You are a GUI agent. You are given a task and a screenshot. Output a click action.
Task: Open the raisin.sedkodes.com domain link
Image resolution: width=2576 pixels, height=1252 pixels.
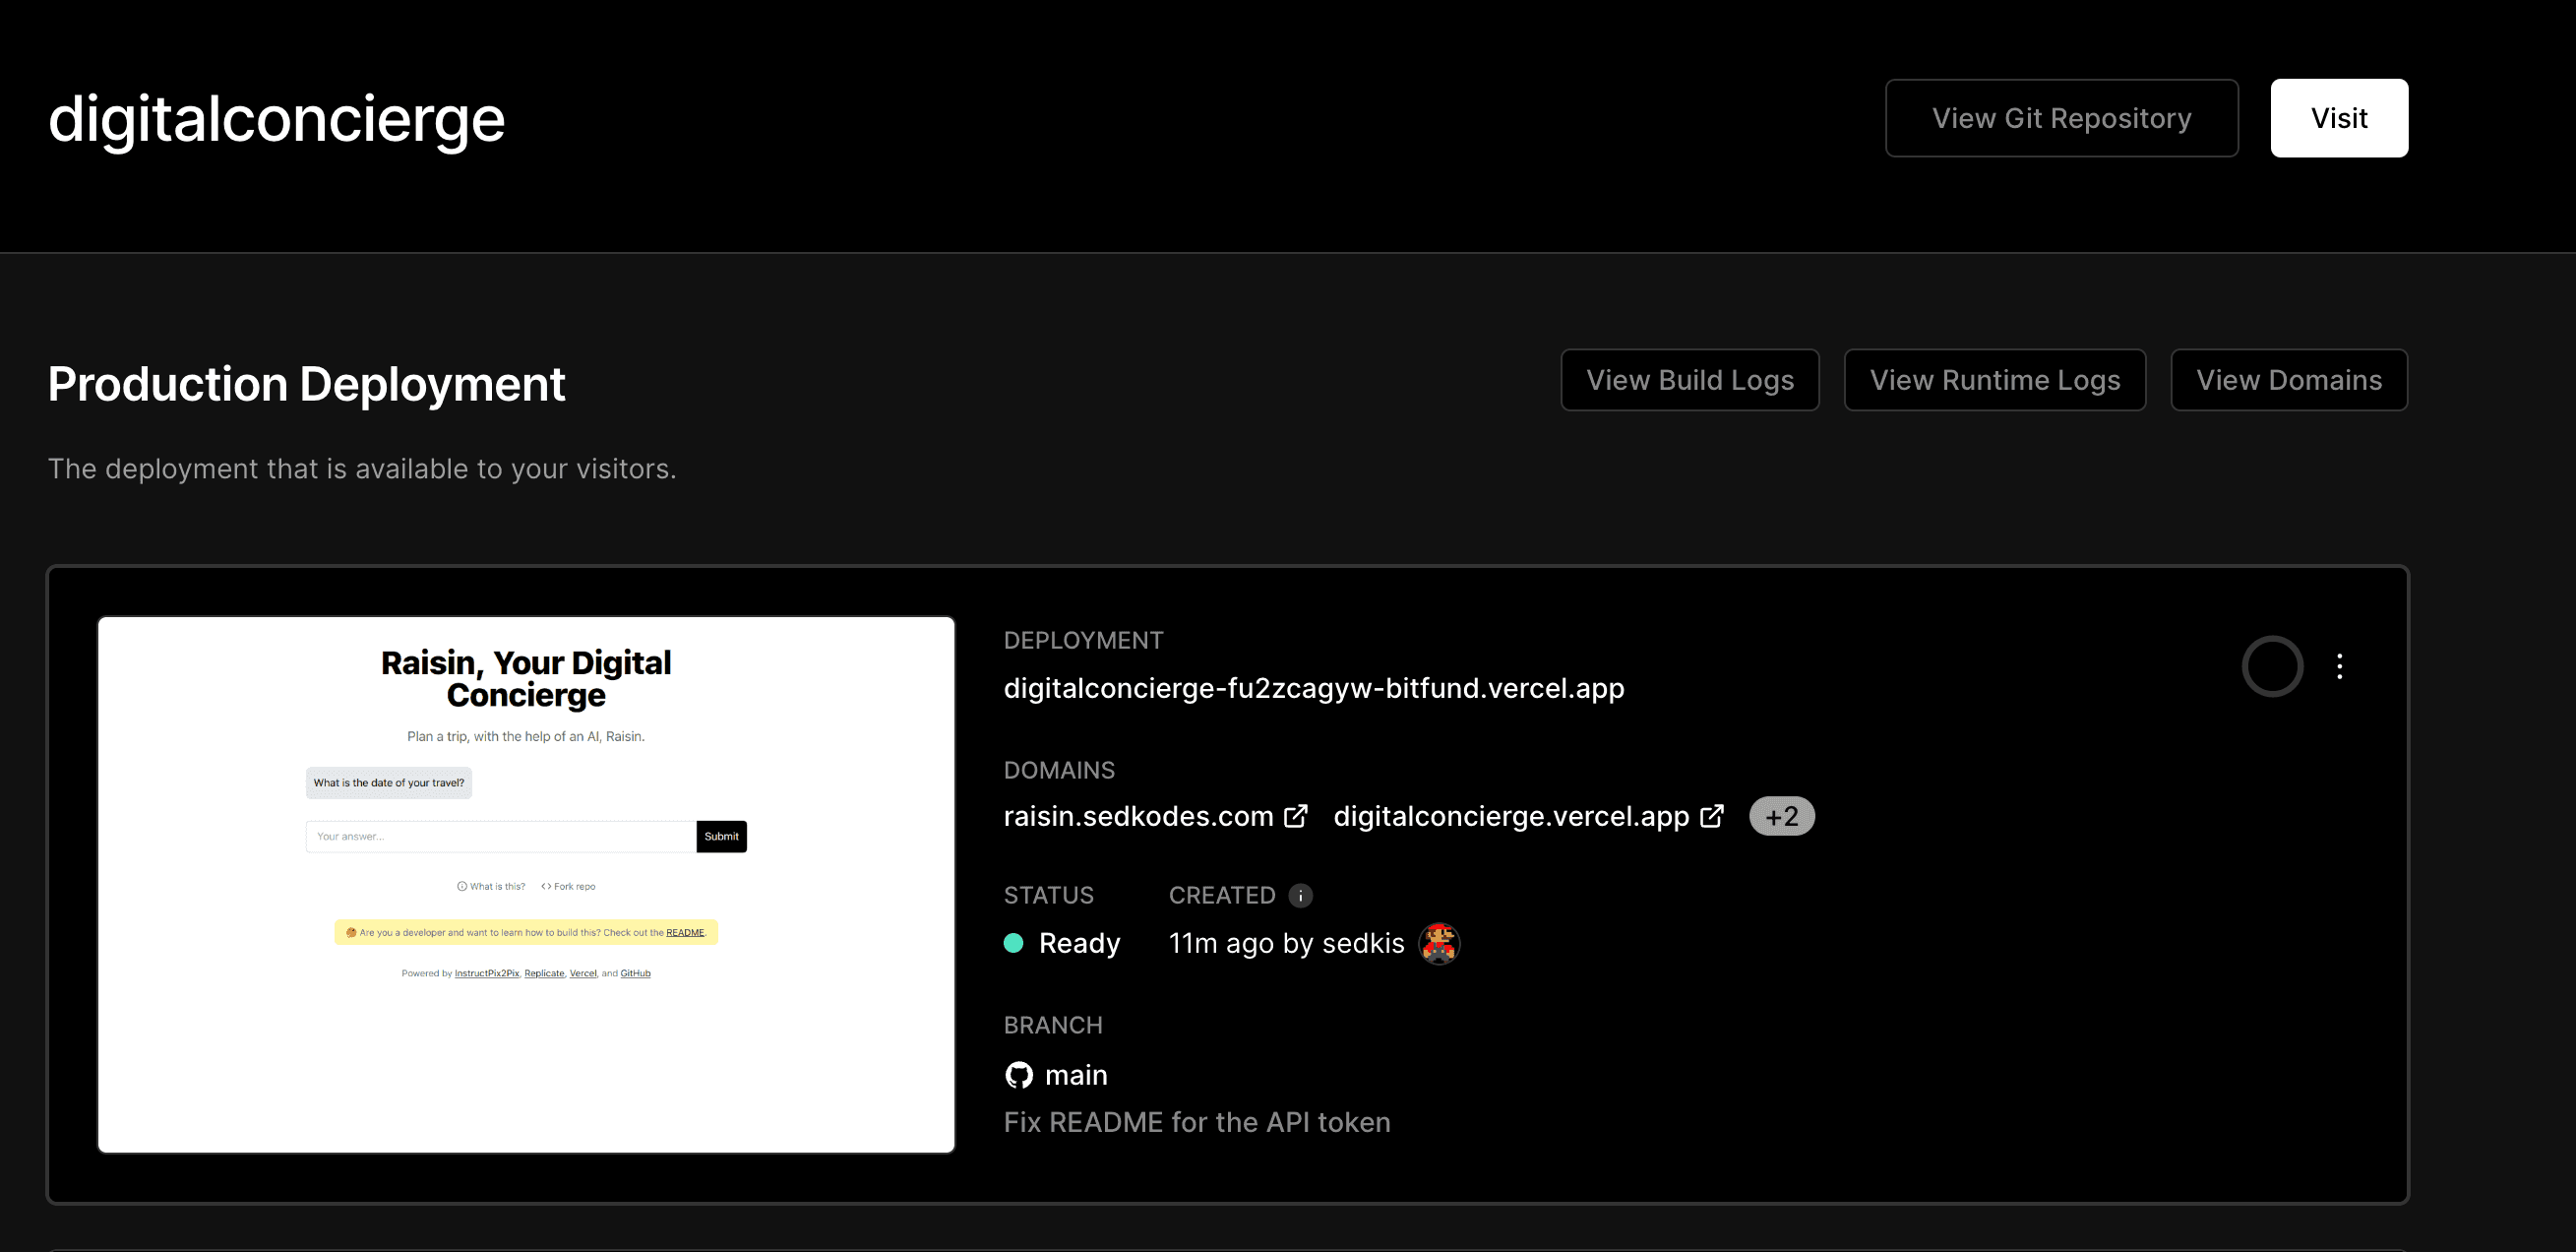pyautogui.click(x=1138, y=816)
